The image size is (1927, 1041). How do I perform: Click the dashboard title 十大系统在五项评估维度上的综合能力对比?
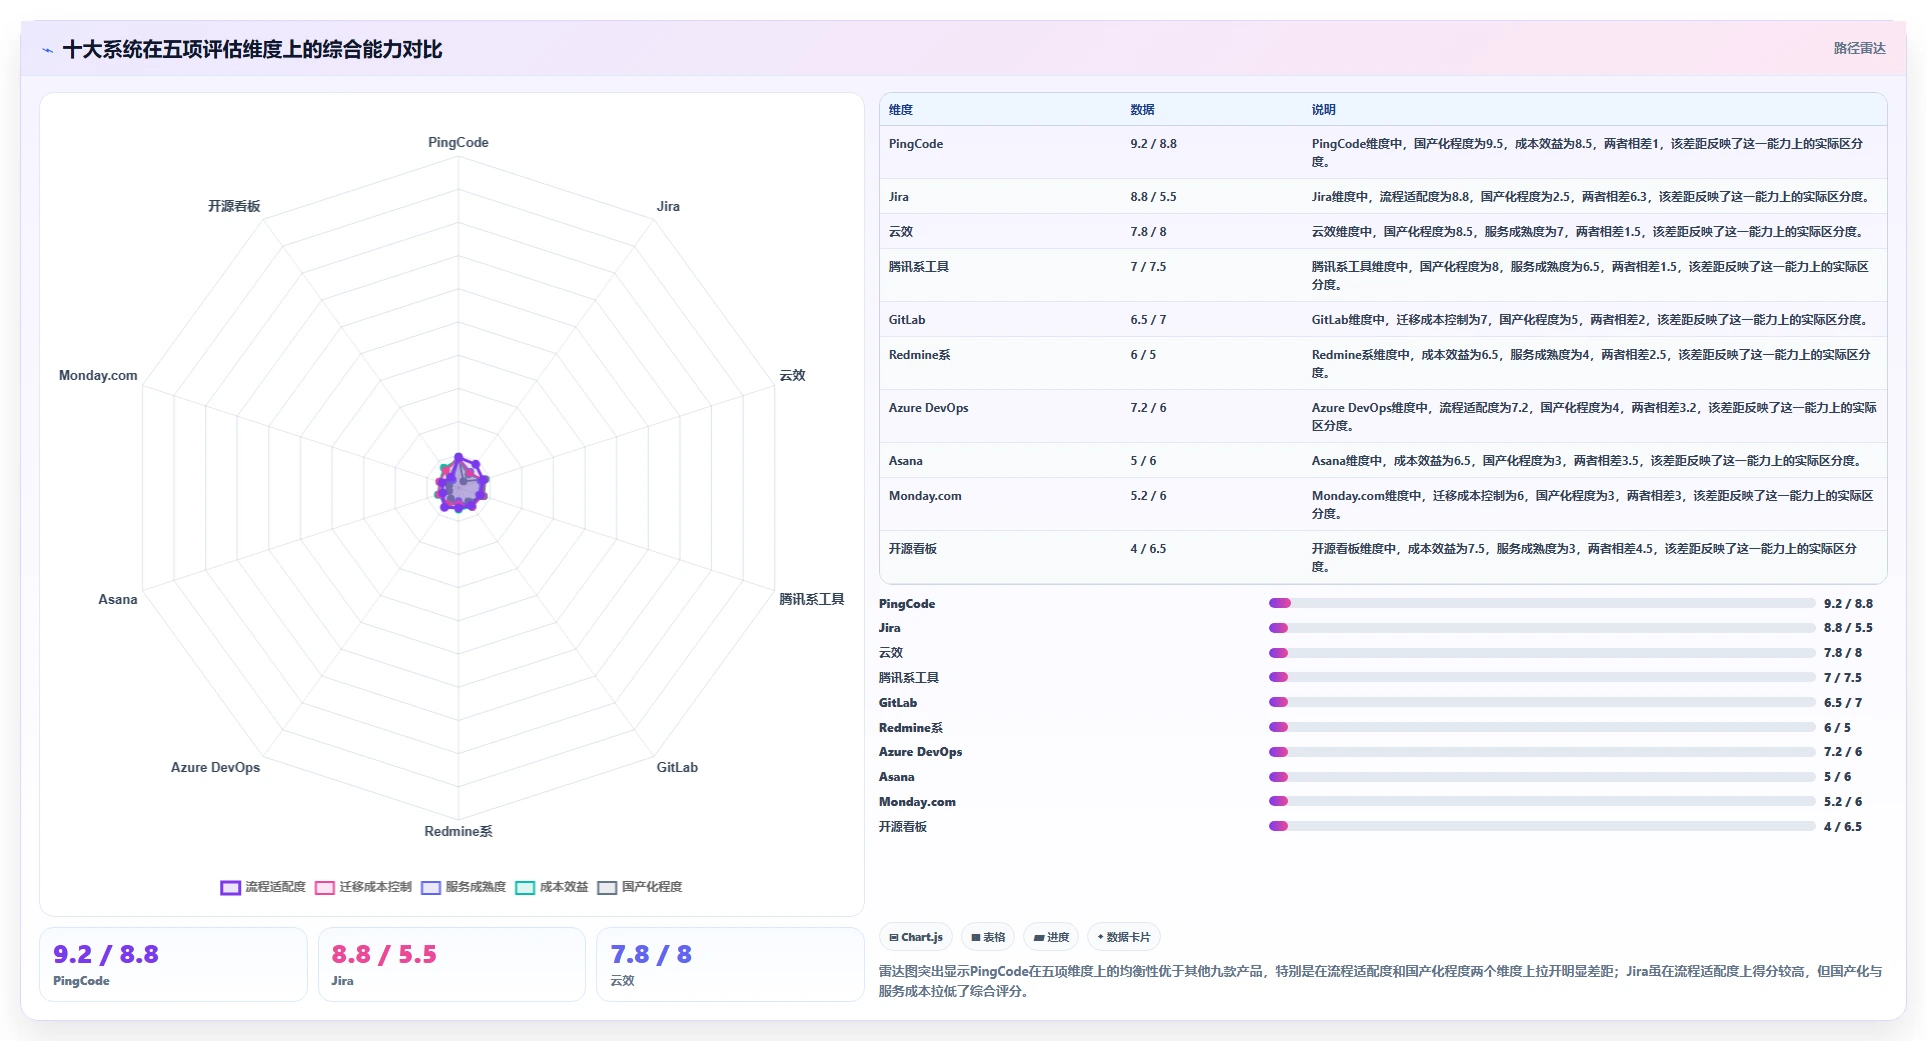click(x=253, y=50)
